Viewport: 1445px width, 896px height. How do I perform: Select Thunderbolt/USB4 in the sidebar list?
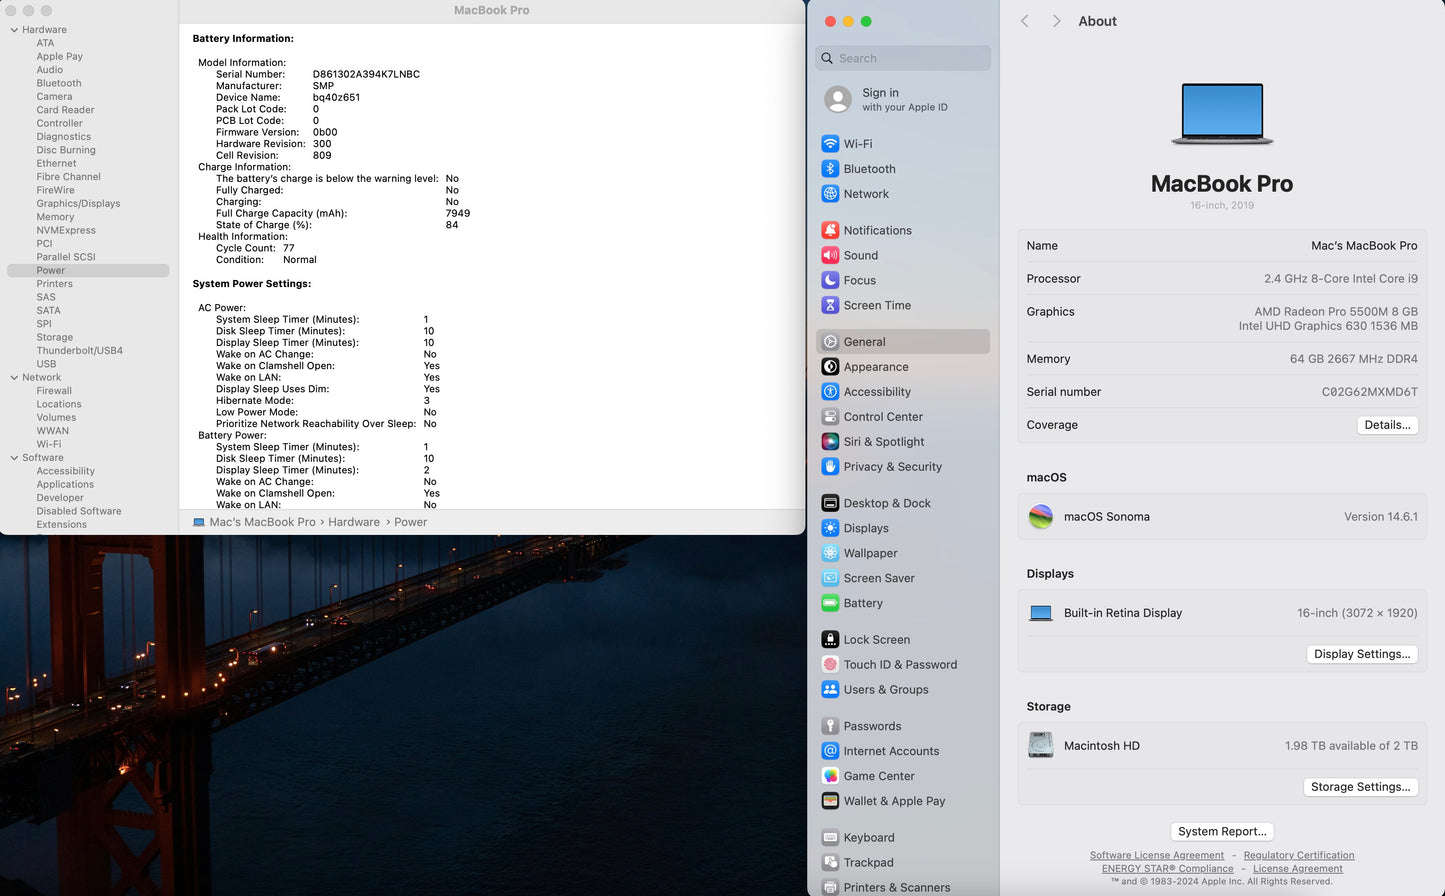[x=79, y=351]
